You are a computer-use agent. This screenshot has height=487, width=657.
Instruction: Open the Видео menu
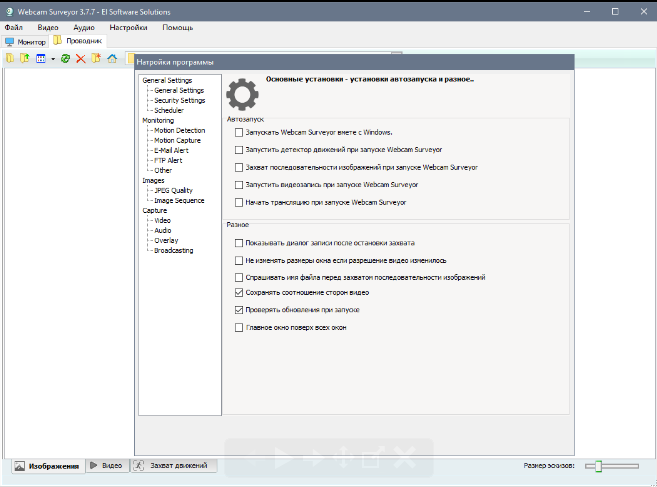coord(48,28)
